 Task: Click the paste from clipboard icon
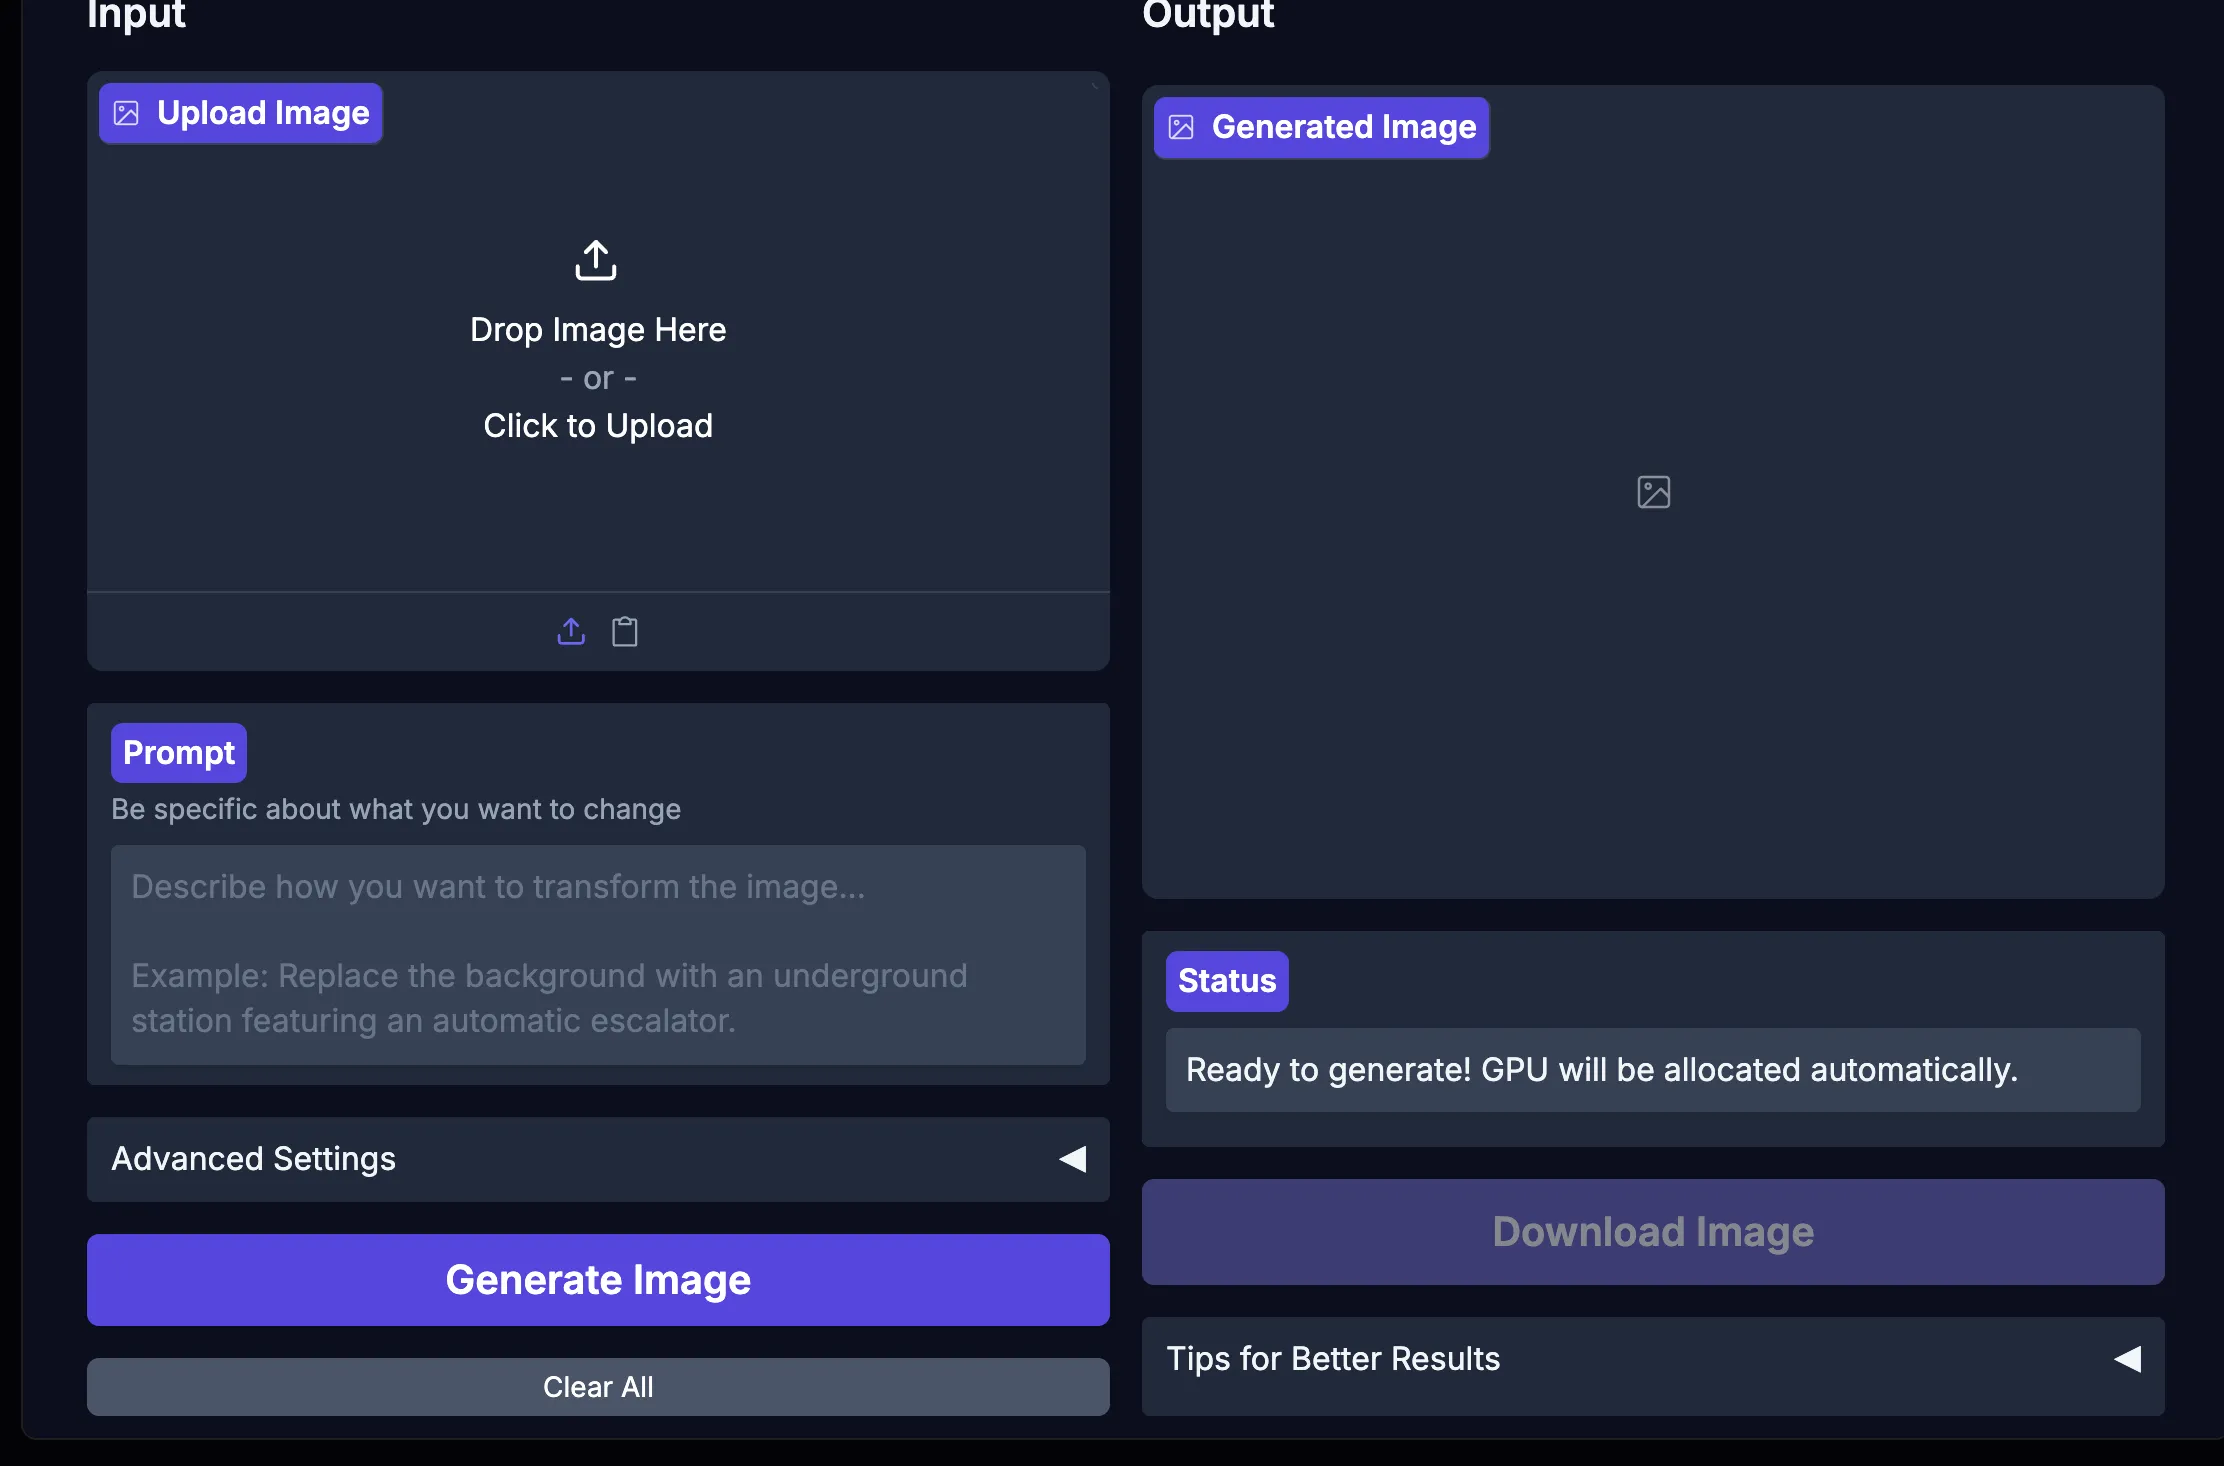click(625, 631)
